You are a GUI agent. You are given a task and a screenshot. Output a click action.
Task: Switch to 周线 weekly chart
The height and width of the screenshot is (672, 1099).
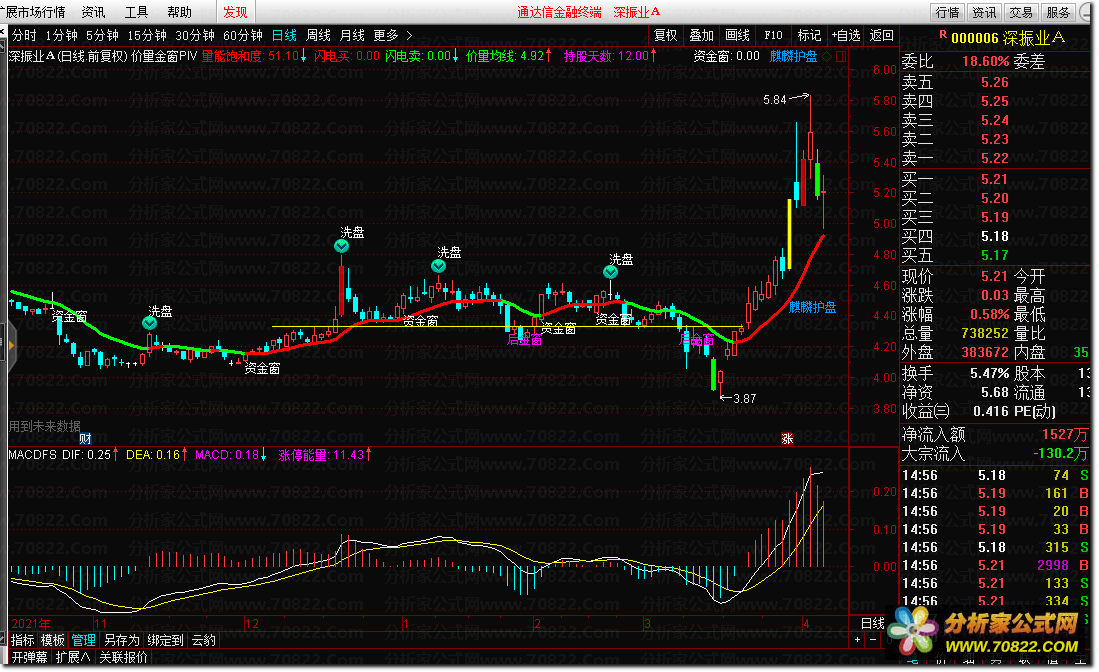[x=318, y=35]
